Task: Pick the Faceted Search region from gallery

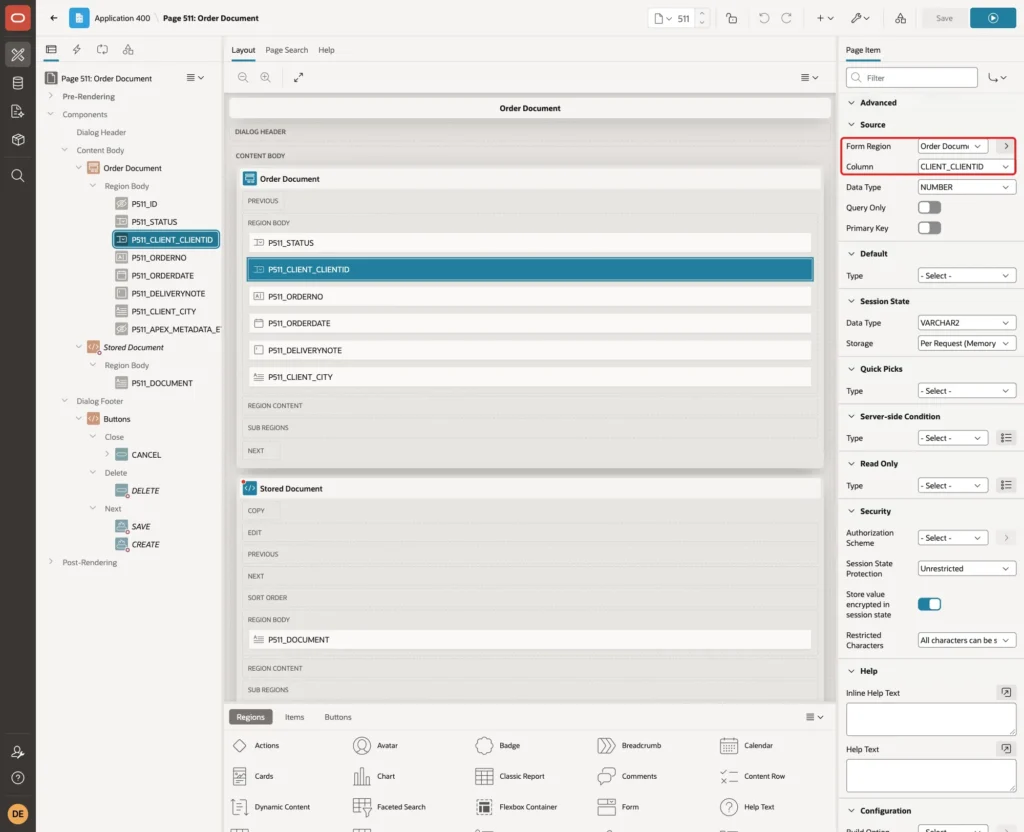Action: coord(389,807)
